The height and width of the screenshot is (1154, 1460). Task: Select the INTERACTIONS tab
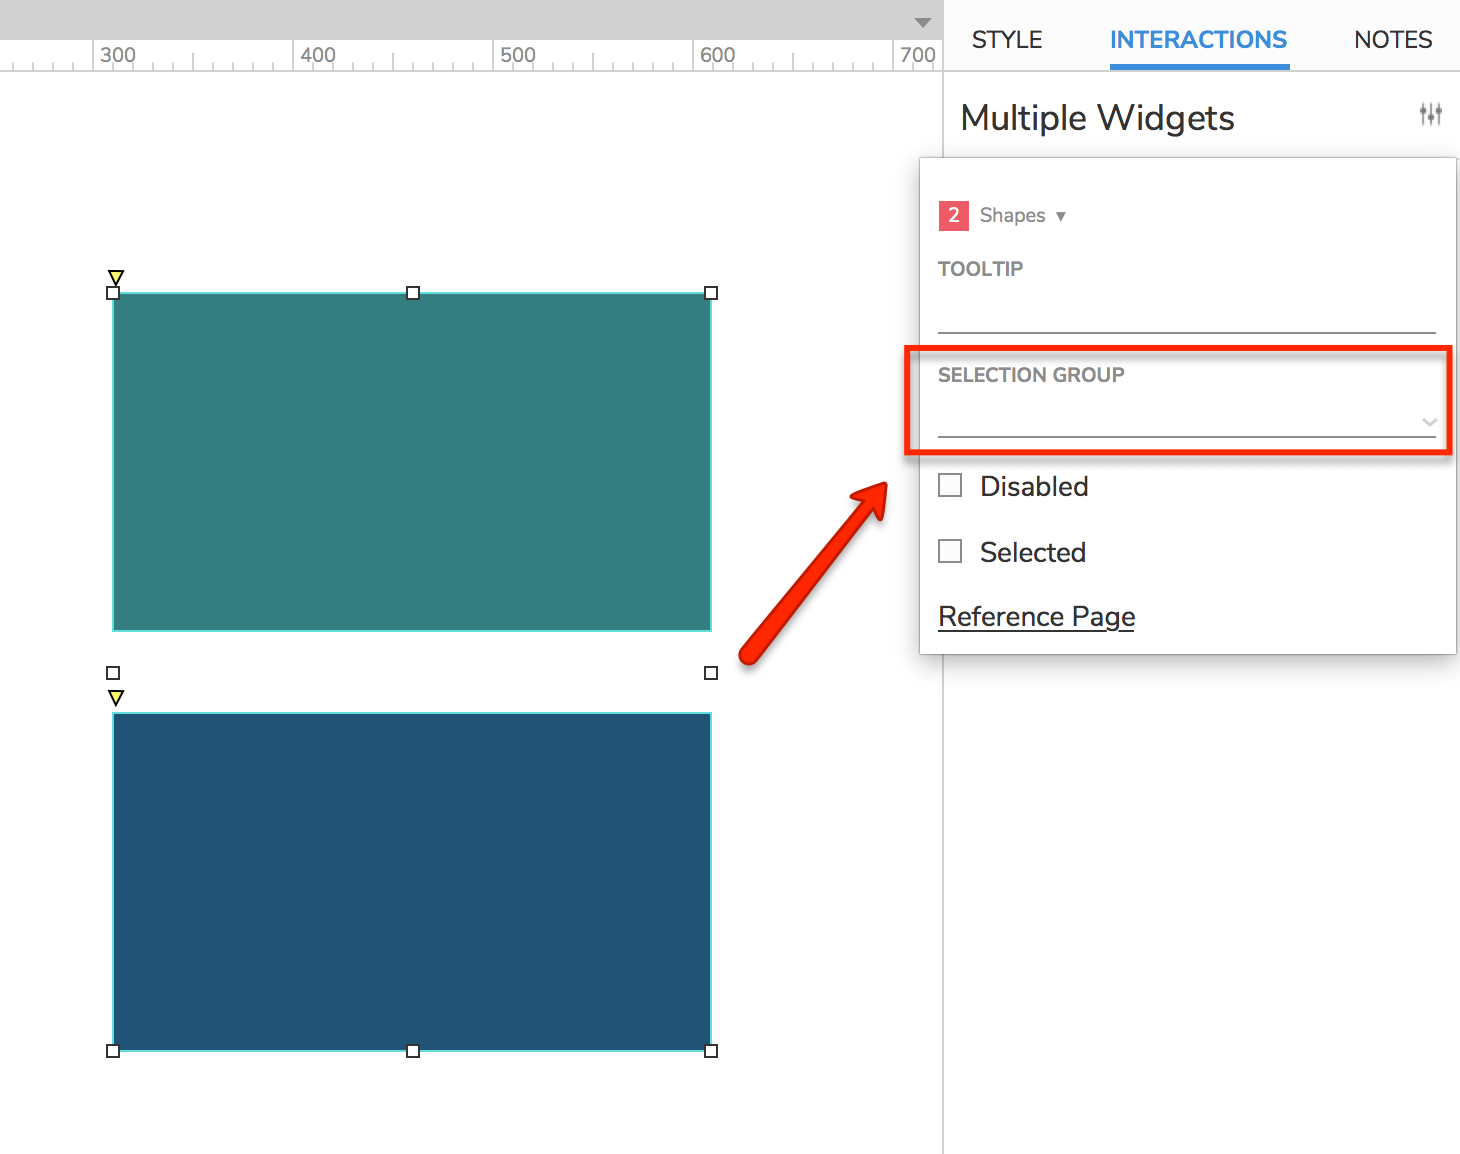point(1198,40)
